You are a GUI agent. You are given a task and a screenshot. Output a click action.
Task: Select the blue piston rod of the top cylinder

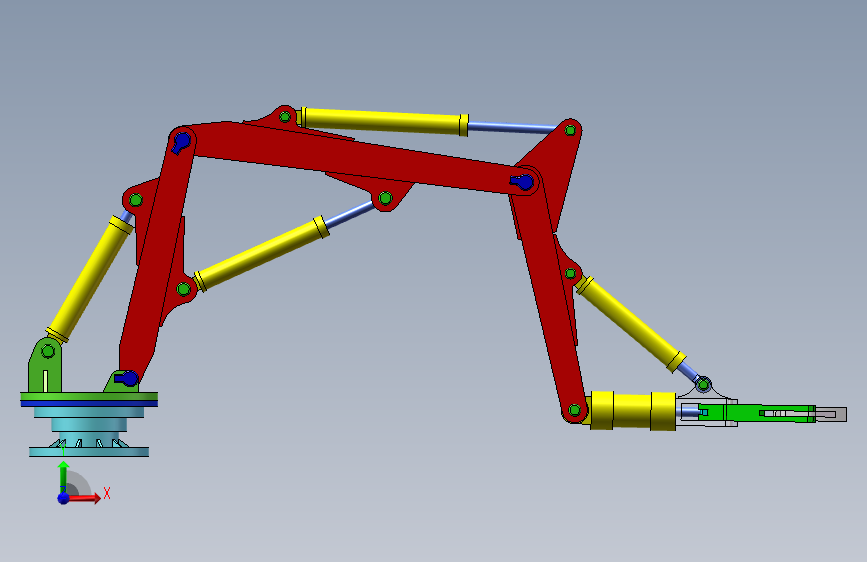pos(513,128)
